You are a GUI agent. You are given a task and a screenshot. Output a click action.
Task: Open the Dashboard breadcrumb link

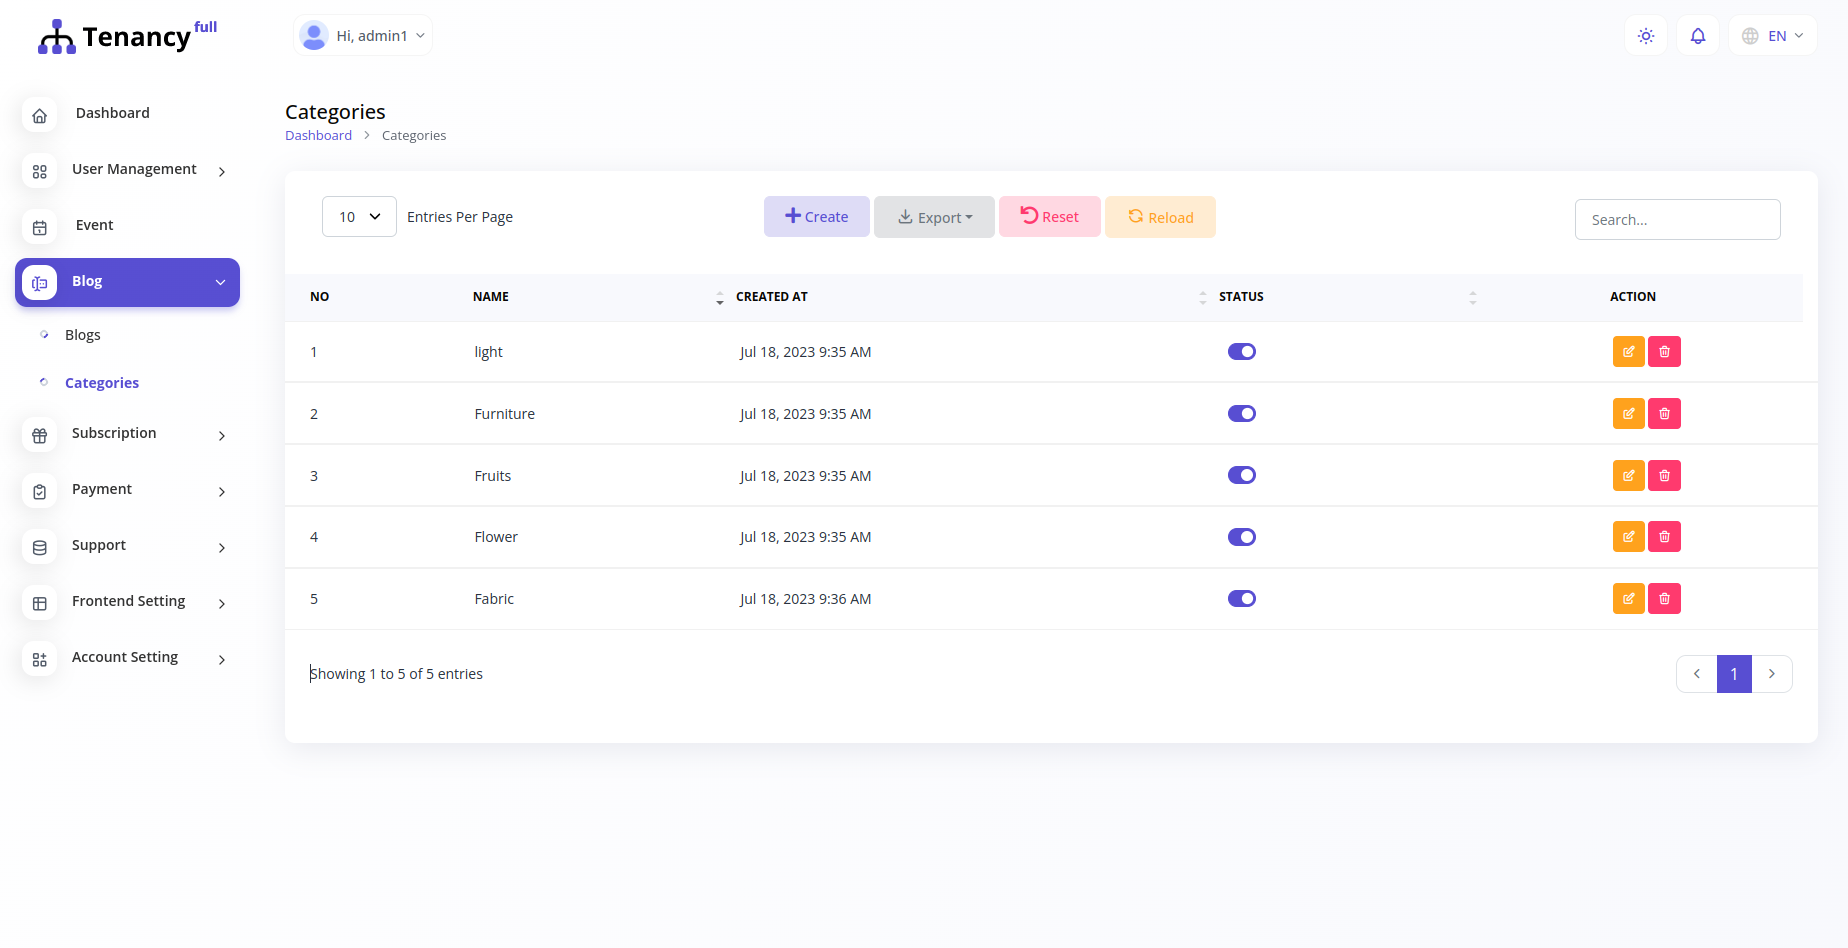[x=318, y=135]
